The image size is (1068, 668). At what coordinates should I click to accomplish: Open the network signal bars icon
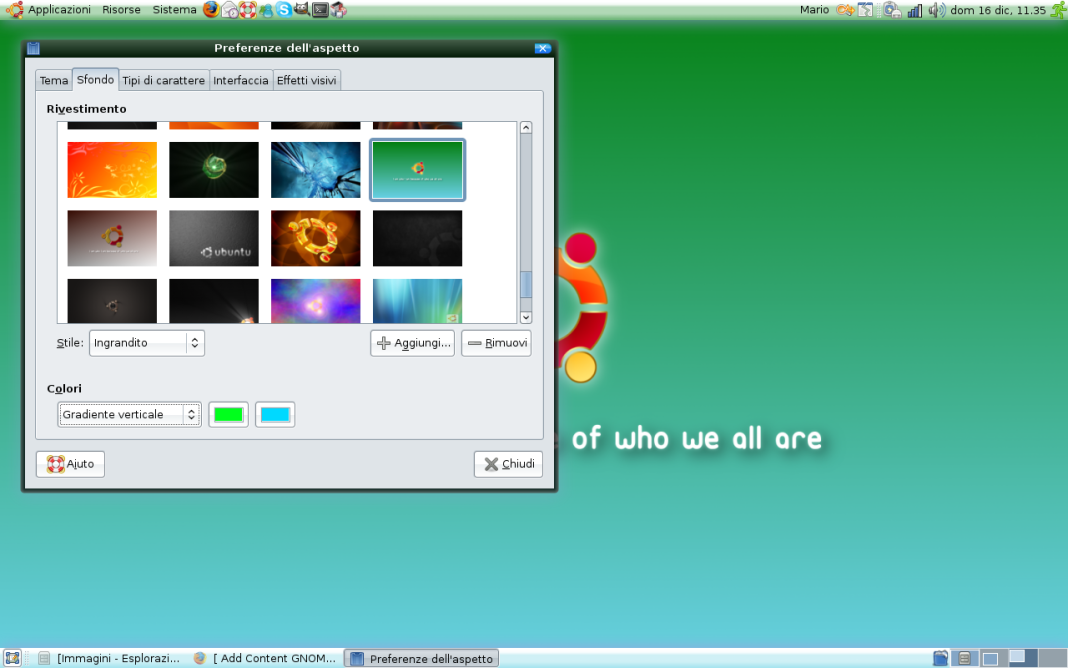coord(914,10)
